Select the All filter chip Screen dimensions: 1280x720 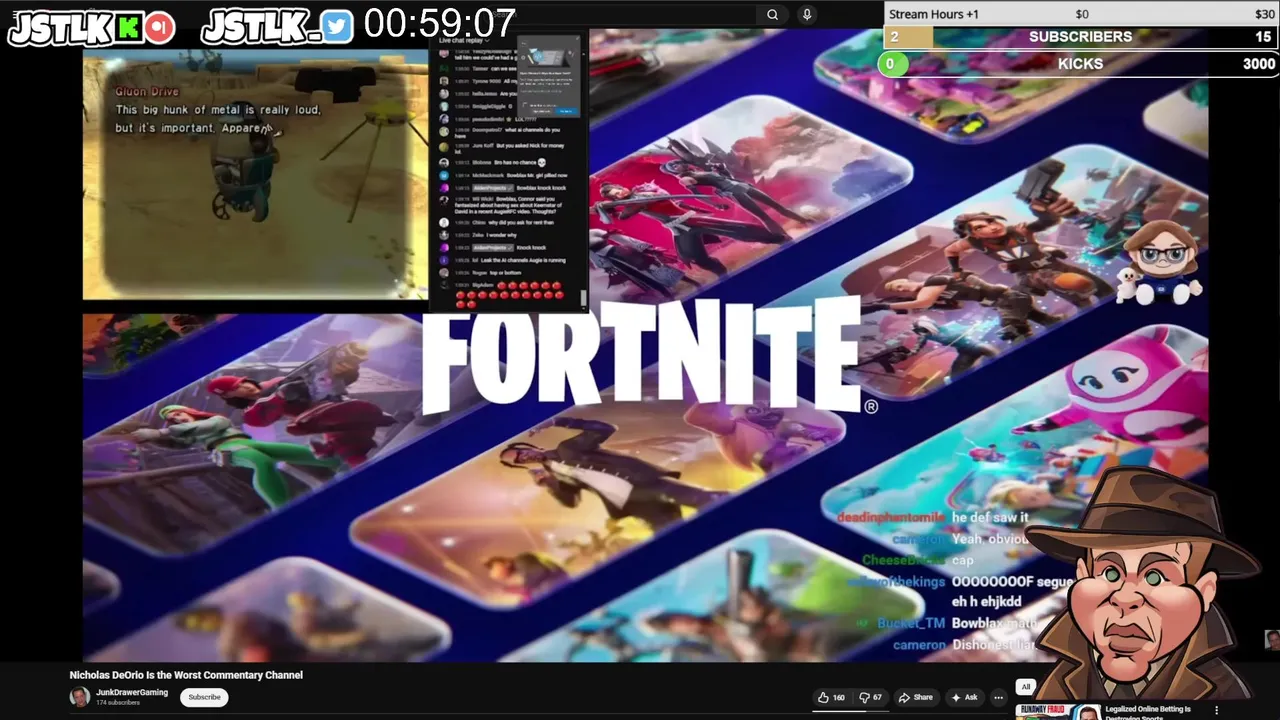pos(1025,687)
